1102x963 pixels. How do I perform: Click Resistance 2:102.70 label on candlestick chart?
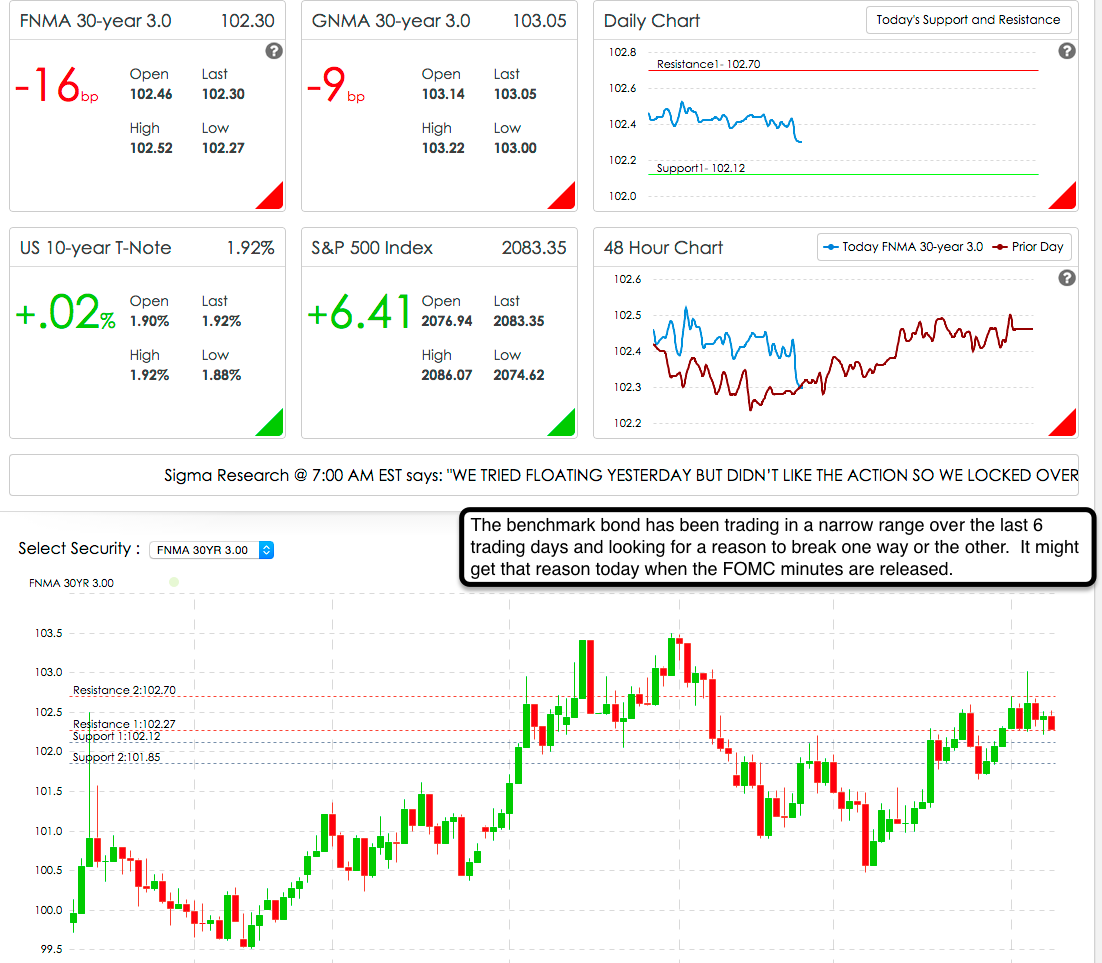[124, 690]
